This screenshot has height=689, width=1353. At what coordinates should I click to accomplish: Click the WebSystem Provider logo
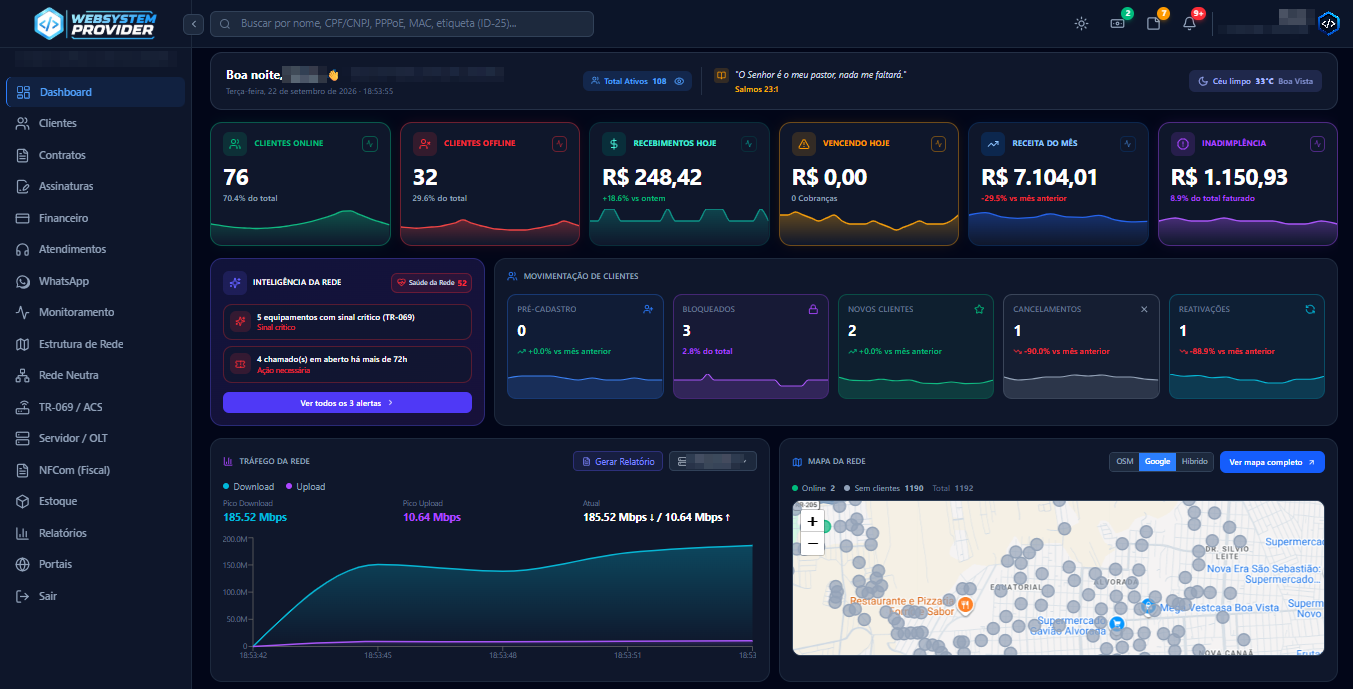tap(95, 23)
